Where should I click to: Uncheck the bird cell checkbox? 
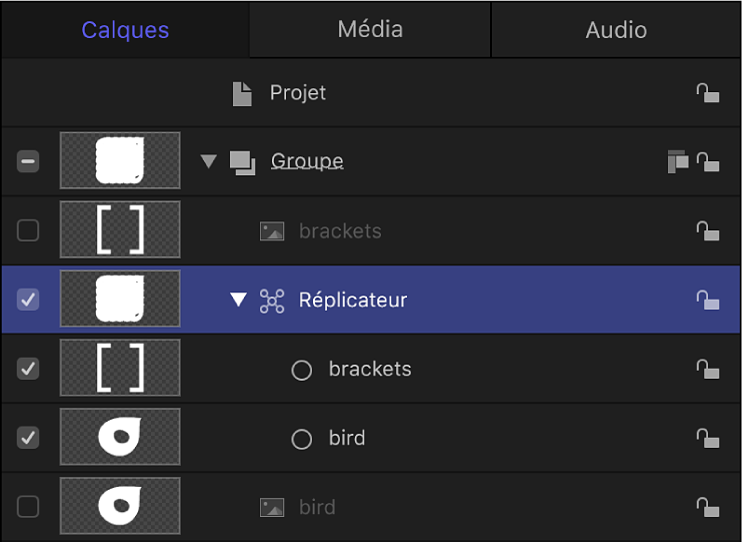[x=28, y=438]
